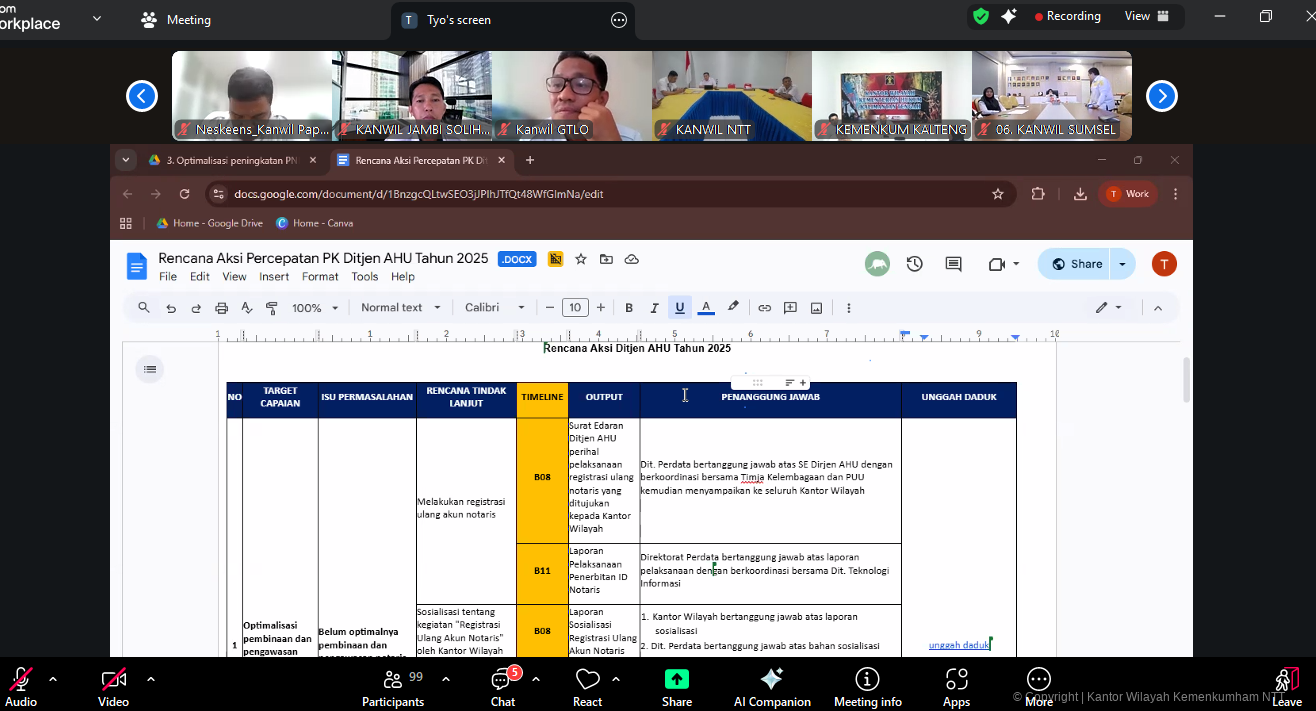View the document cloud save status

click(x=631, y=259)
